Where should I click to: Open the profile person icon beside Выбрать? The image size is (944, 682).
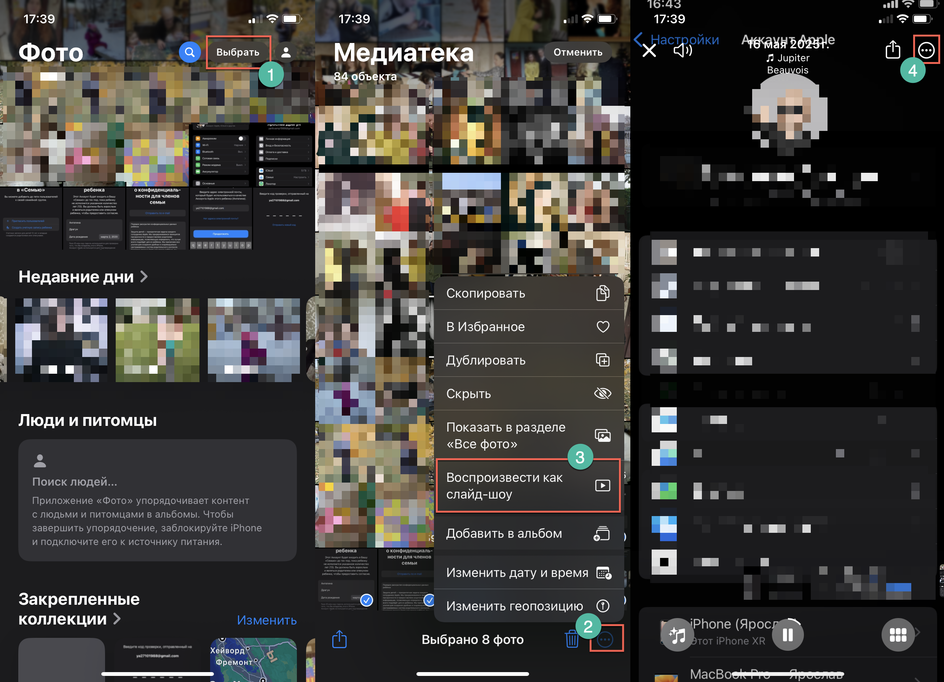[286, 52]
